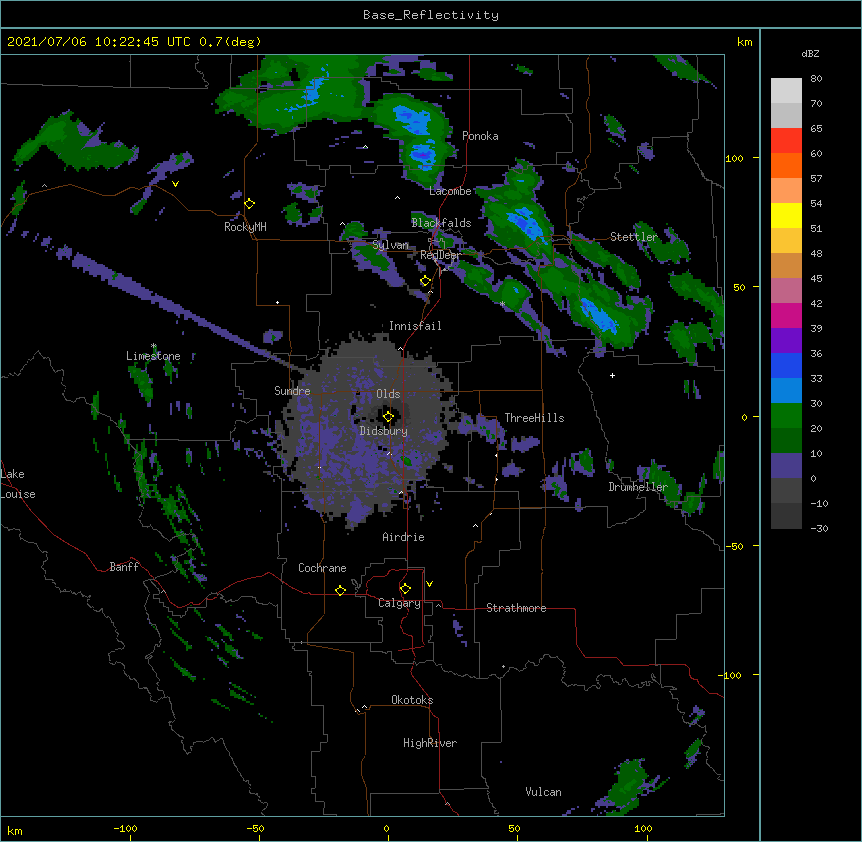
Task: Click the Innisfail label
Action: coord(415,326)
